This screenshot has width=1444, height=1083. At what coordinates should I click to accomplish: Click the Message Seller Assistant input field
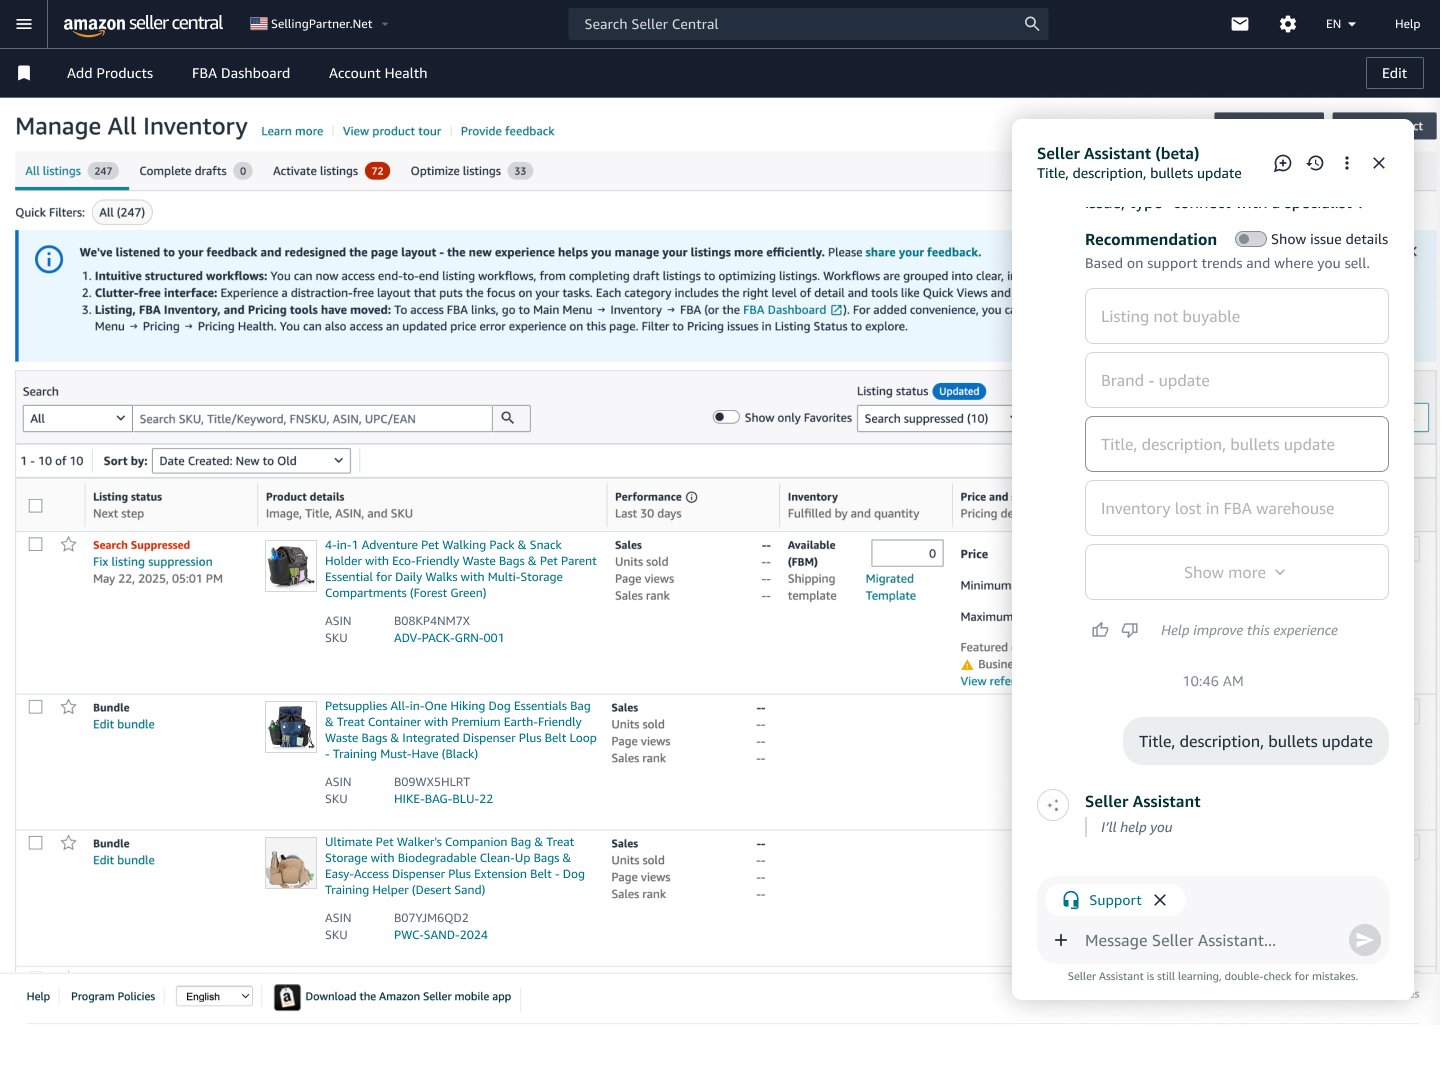(1200, 941)
